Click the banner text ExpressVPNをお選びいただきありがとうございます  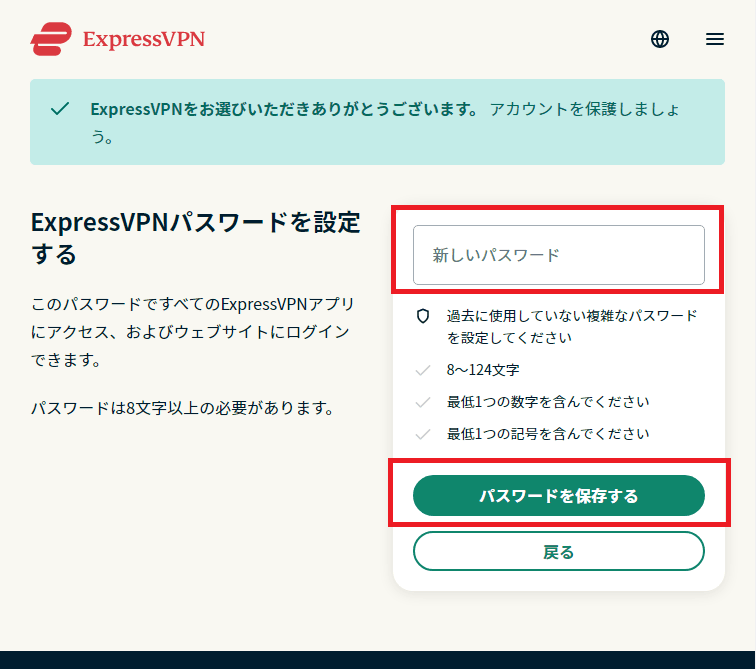(x=284, y=109)
